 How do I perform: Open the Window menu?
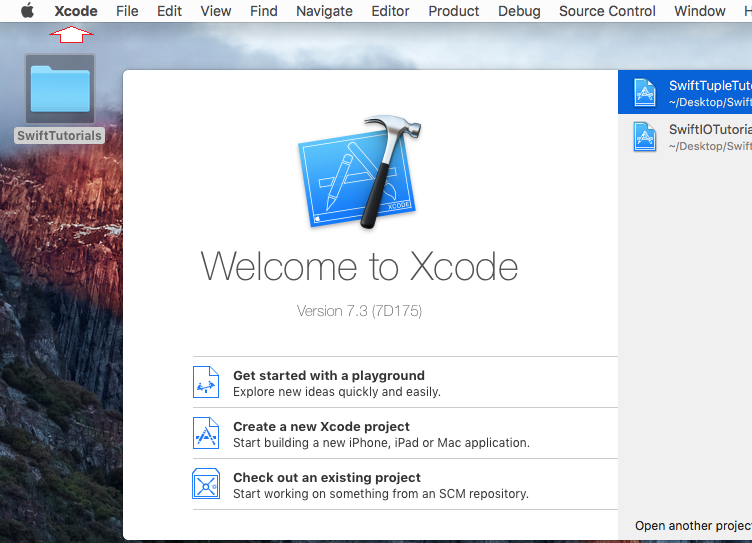click(x=700, y=11)
